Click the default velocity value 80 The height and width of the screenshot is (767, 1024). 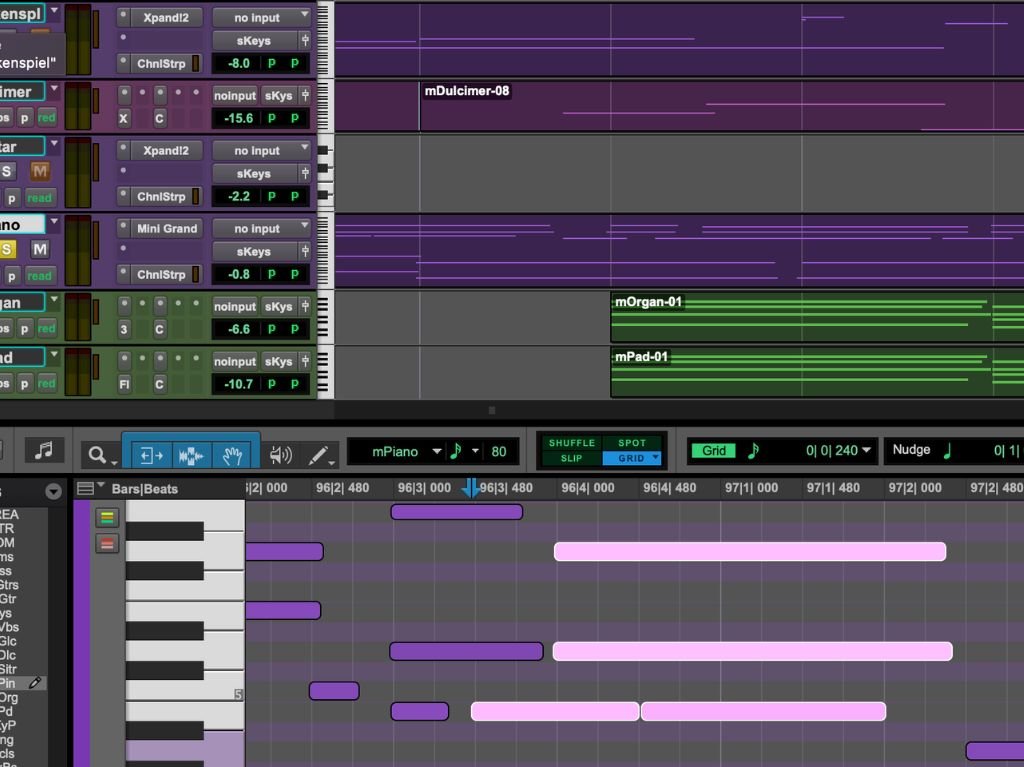(499, 451)
